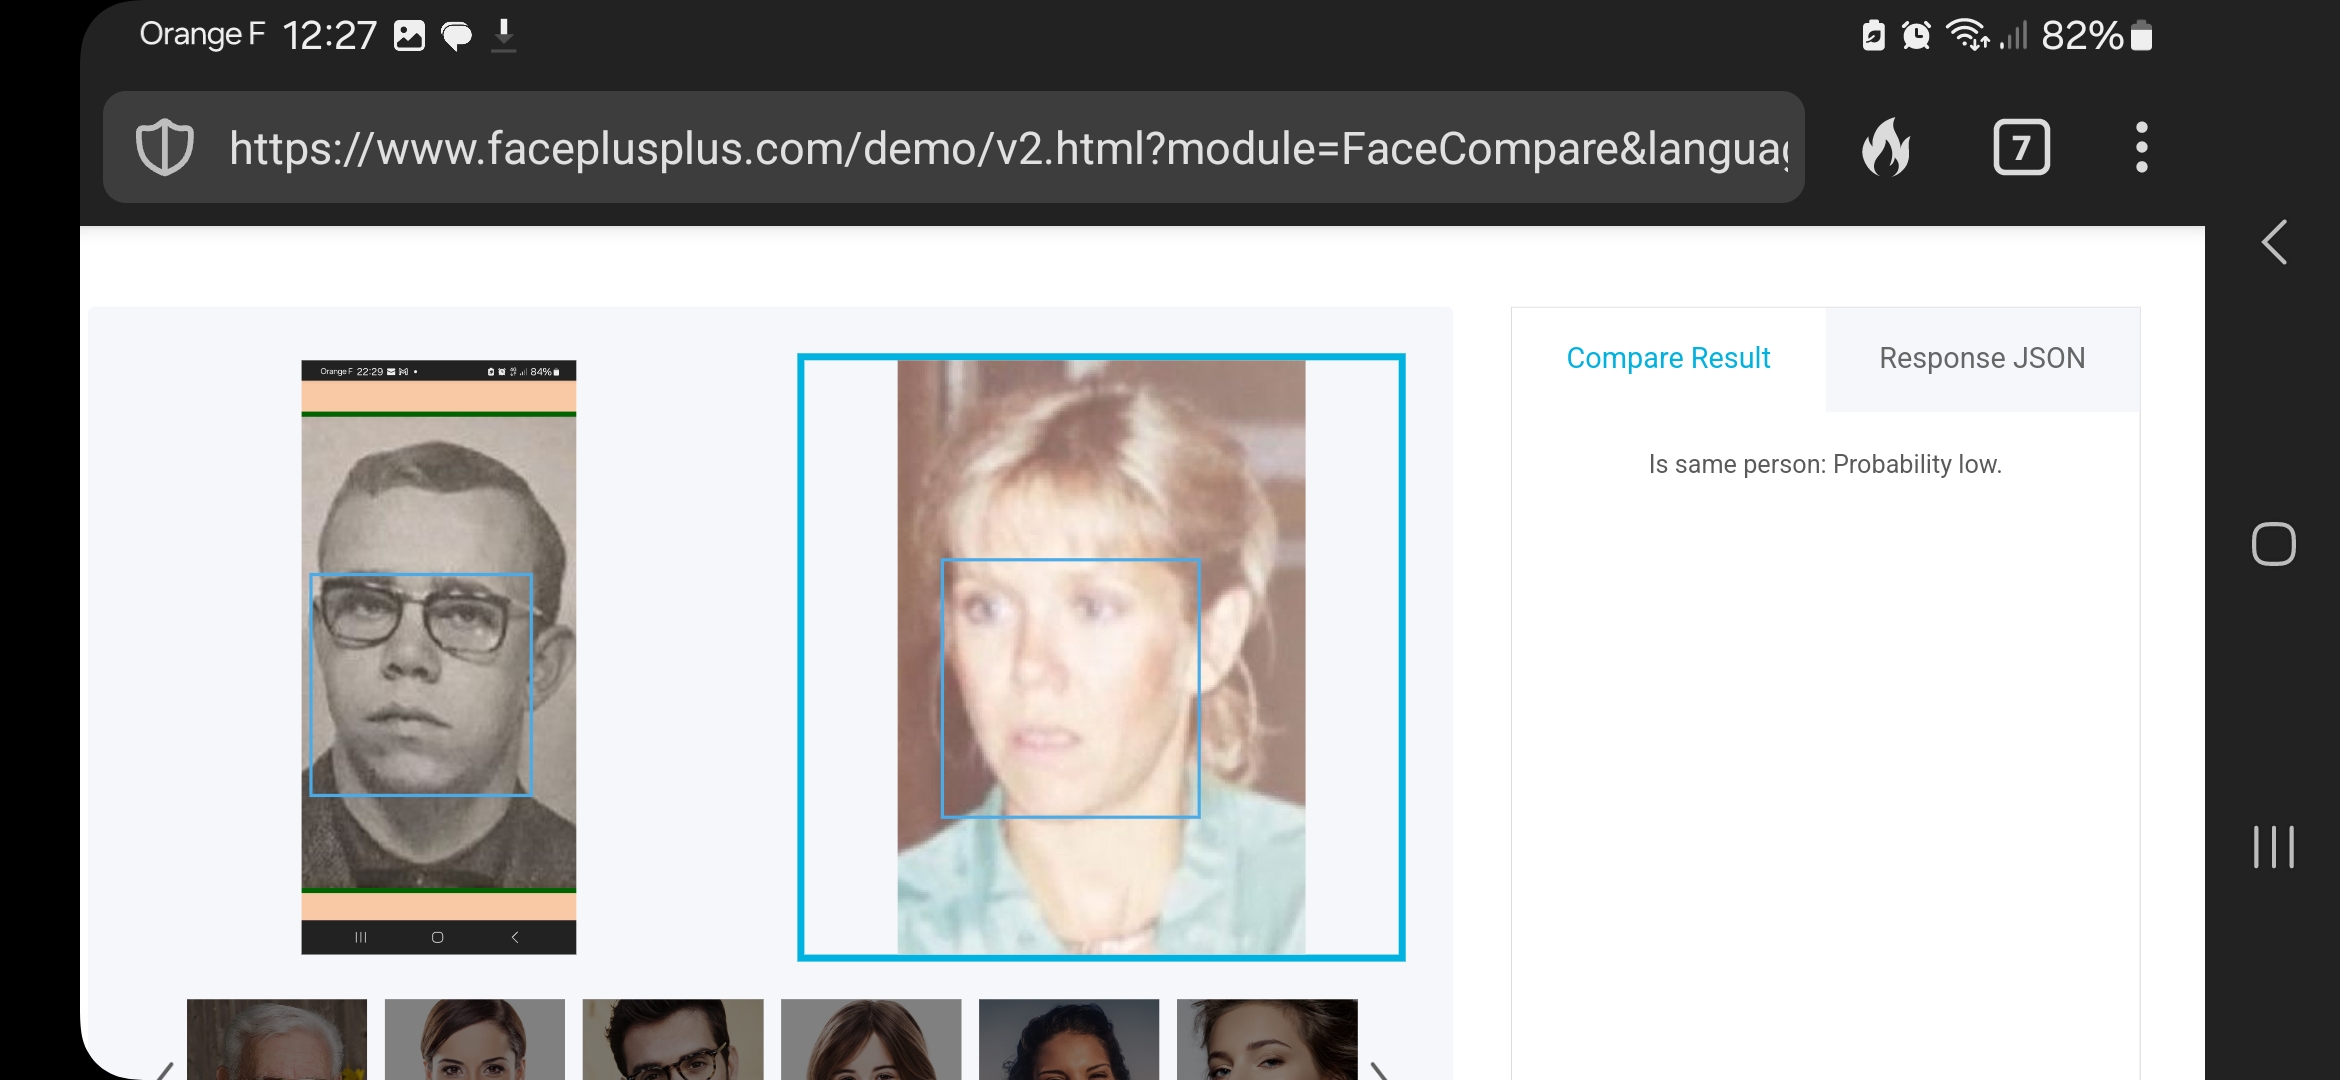Open the three-dot browser menu
Image resolution: width=2340 pixels, height=1080 pixels.
[x=2141, y=148]
